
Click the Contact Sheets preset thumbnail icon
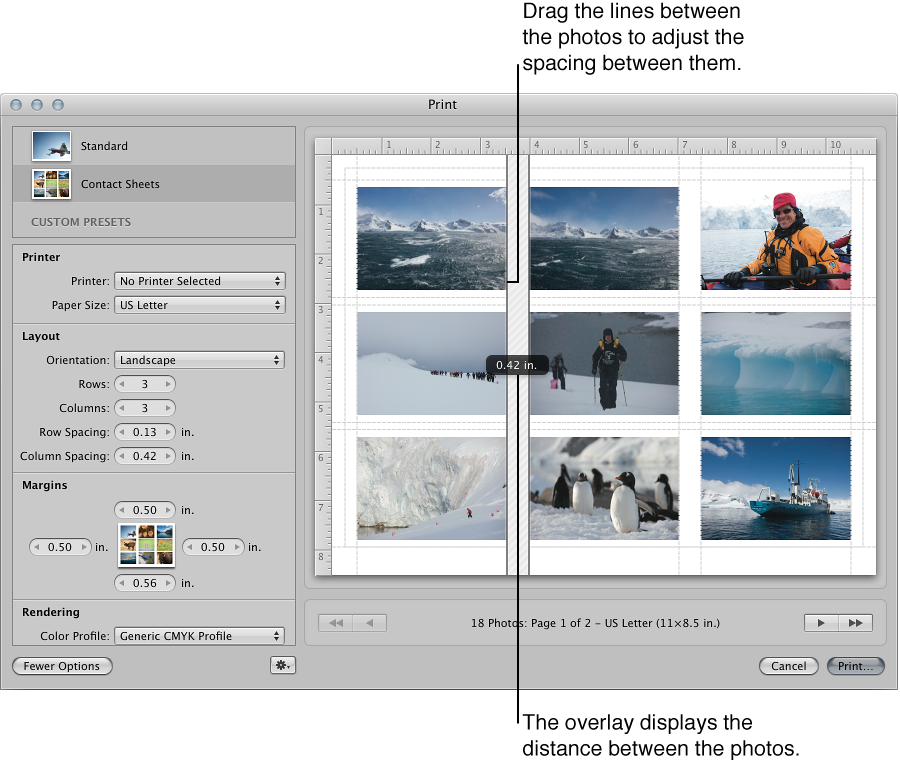point(51,184)
